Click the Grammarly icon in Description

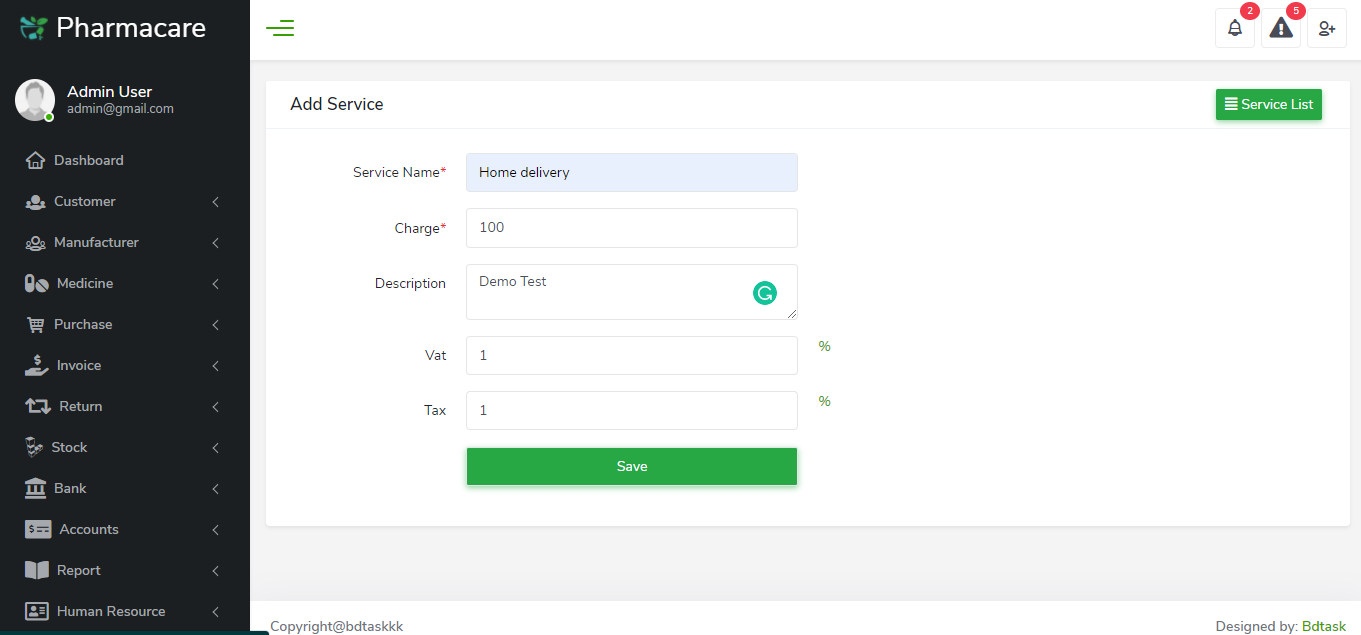[x=765, y=293]
